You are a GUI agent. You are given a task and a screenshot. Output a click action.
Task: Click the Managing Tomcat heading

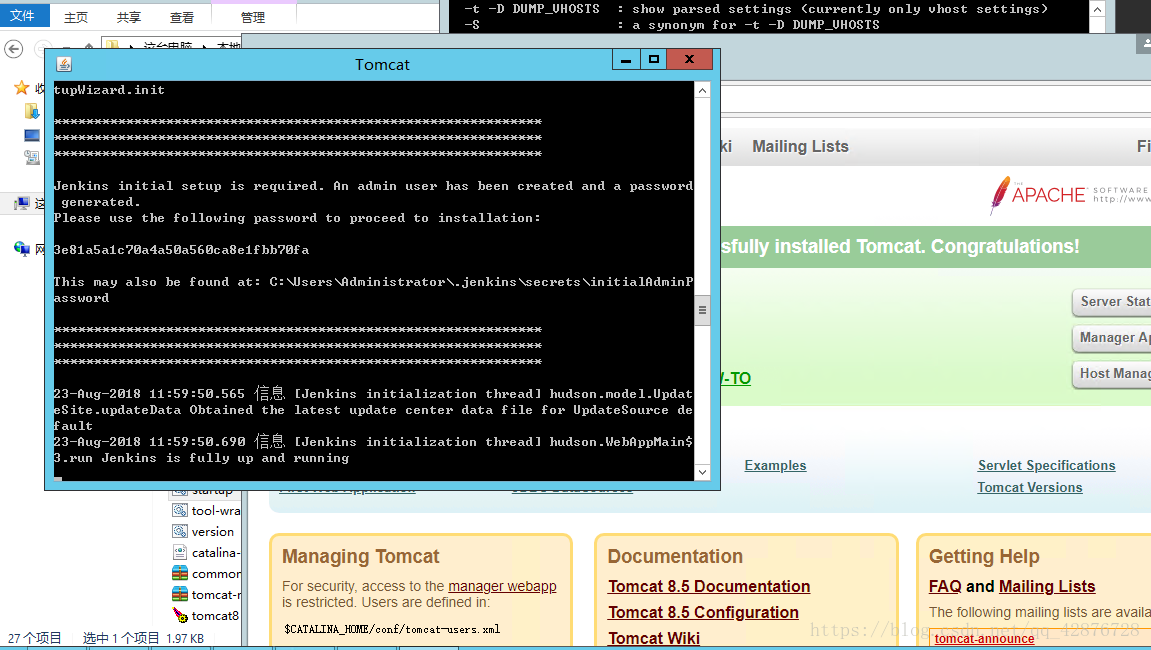tap(360, 556)
